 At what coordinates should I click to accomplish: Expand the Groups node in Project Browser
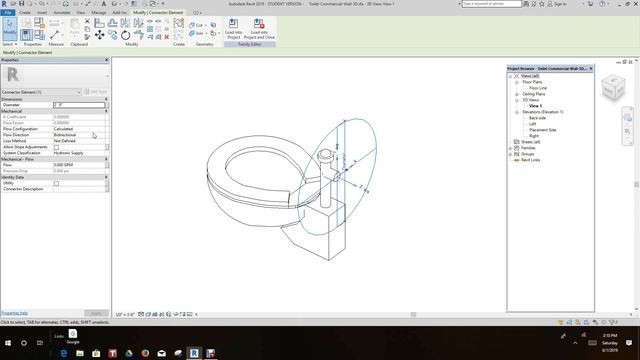coord(510,154)
